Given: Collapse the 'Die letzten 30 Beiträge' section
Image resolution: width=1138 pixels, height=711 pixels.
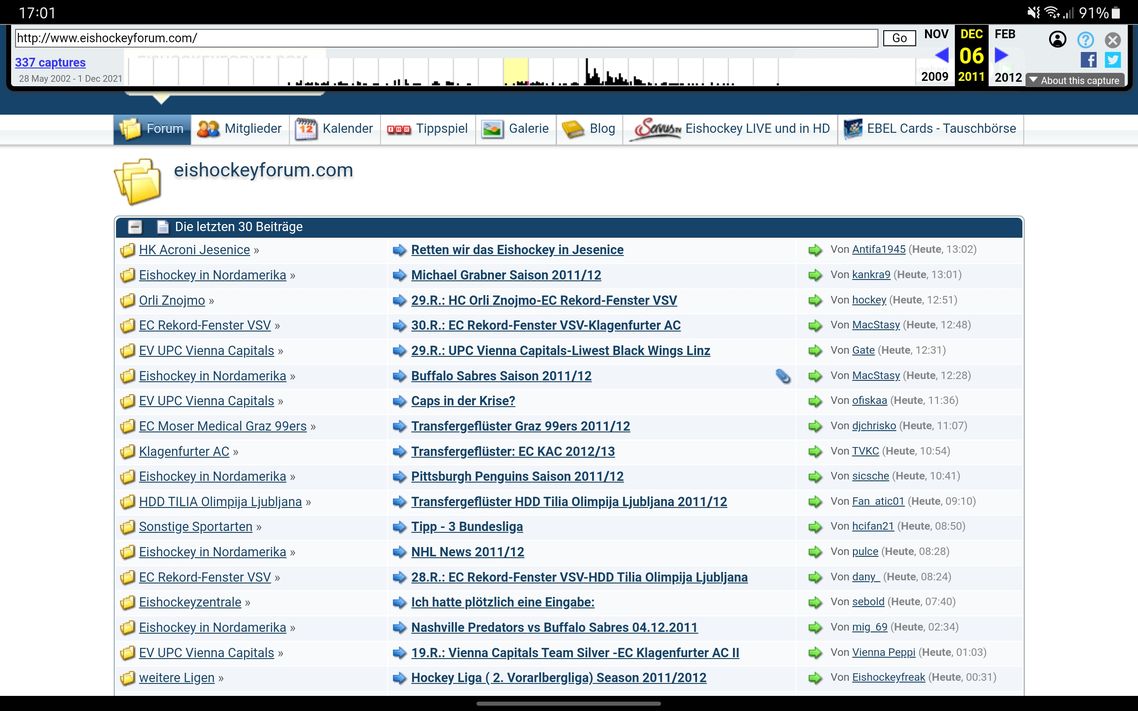Looking at the screenshot, I should (x=135, y=227).
